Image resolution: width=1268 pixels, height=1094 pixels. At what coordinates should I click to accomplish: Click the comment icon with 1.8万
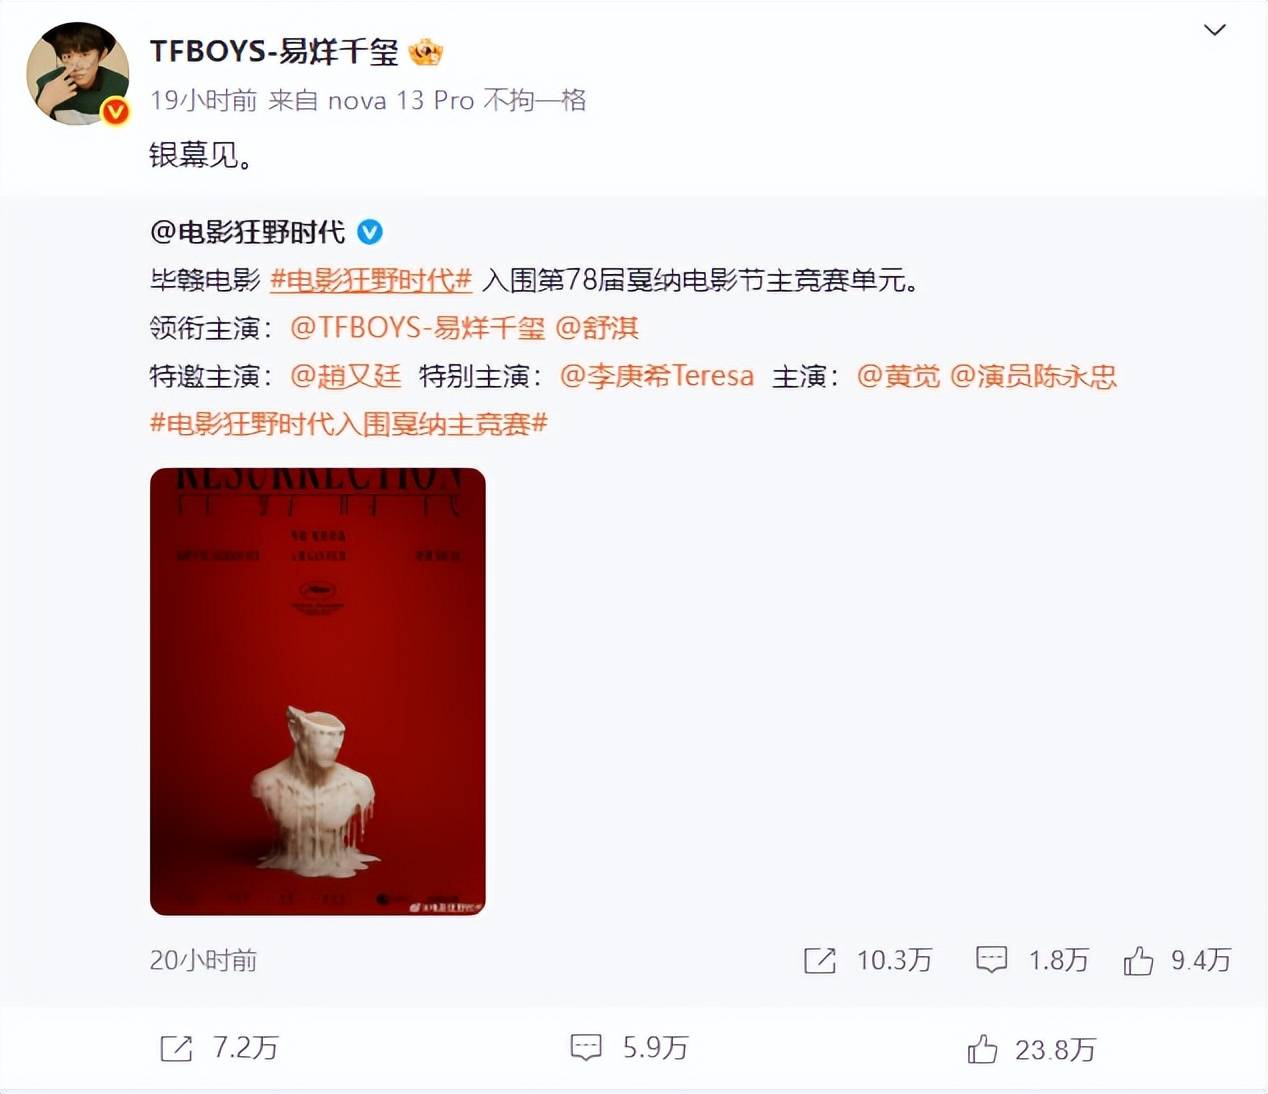[x=991, y=960]
